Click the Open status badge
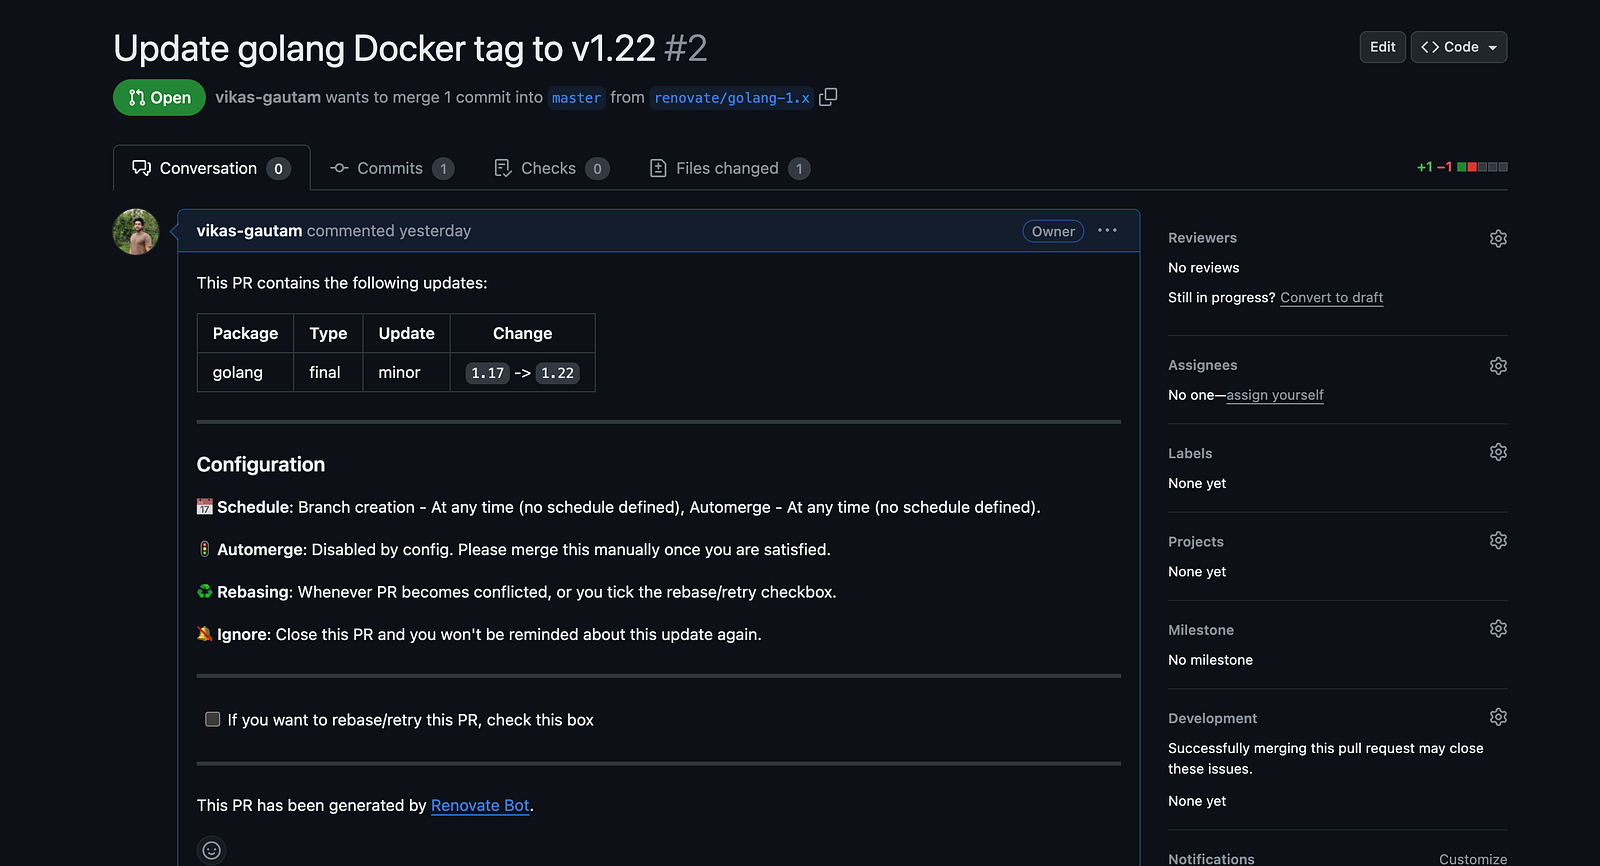This screenshot has height=866, width=1600. click(x=159, y=97)
